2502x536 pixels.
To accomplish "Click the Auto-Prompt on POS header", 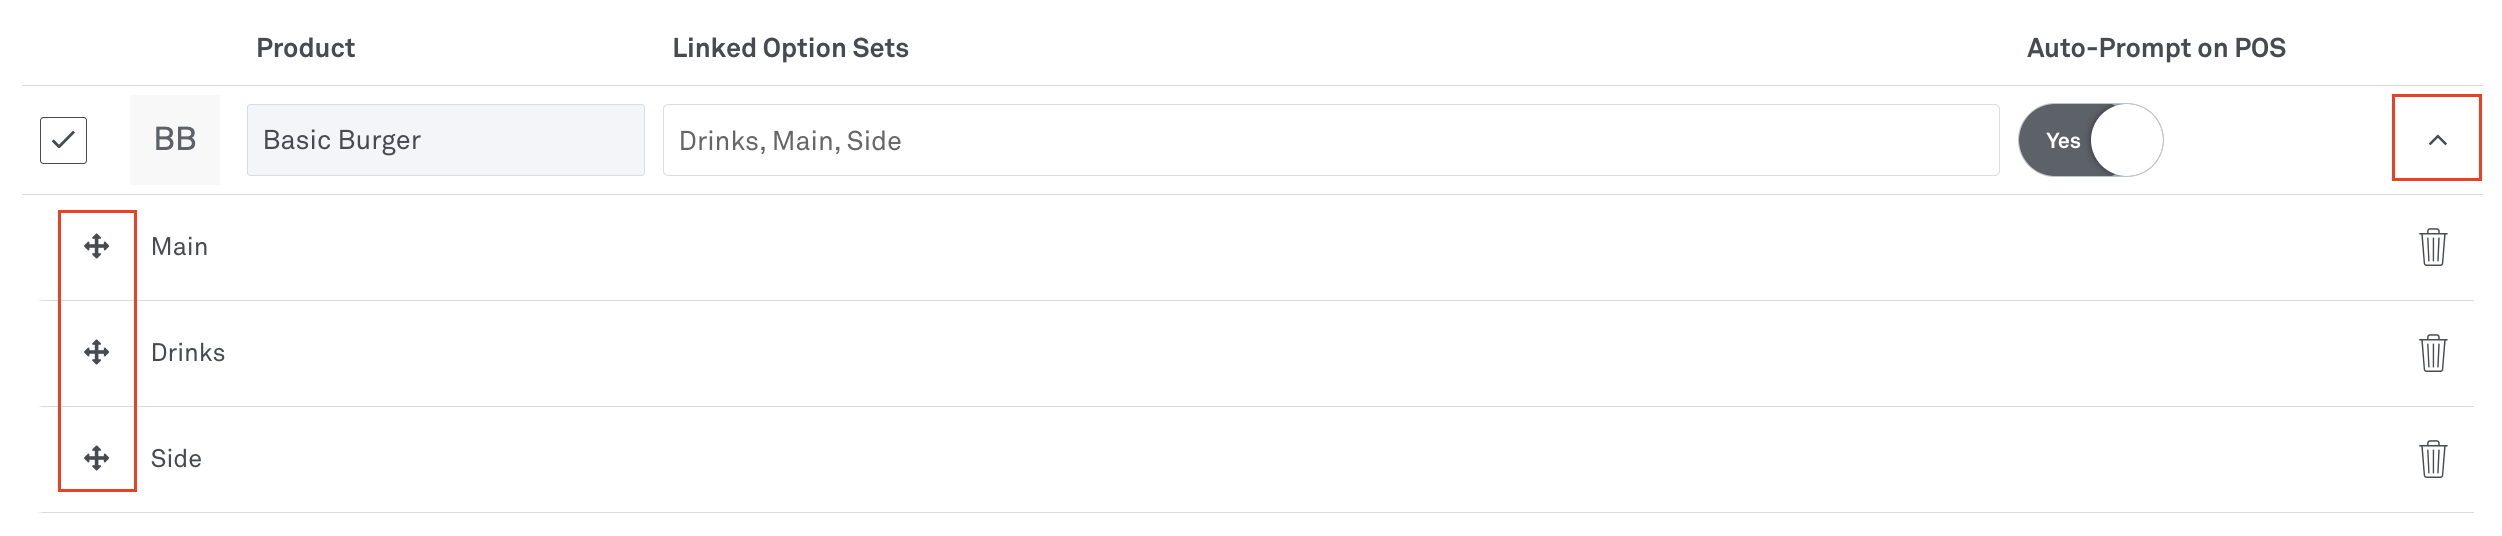I will [2156, 48].
